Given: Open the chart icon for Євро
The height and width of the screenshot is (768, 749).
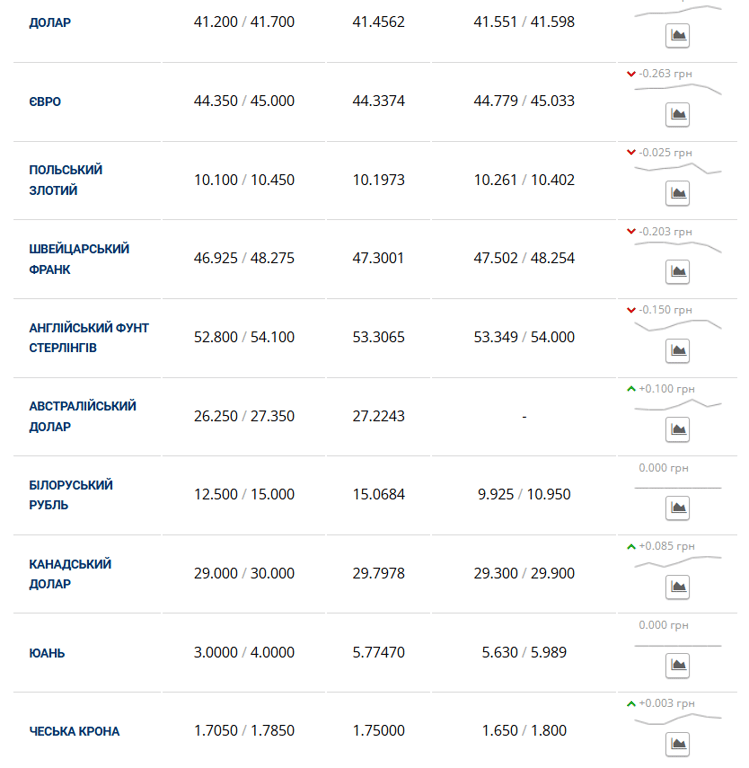Looking at the screenshot, I should tap(678, 114).
